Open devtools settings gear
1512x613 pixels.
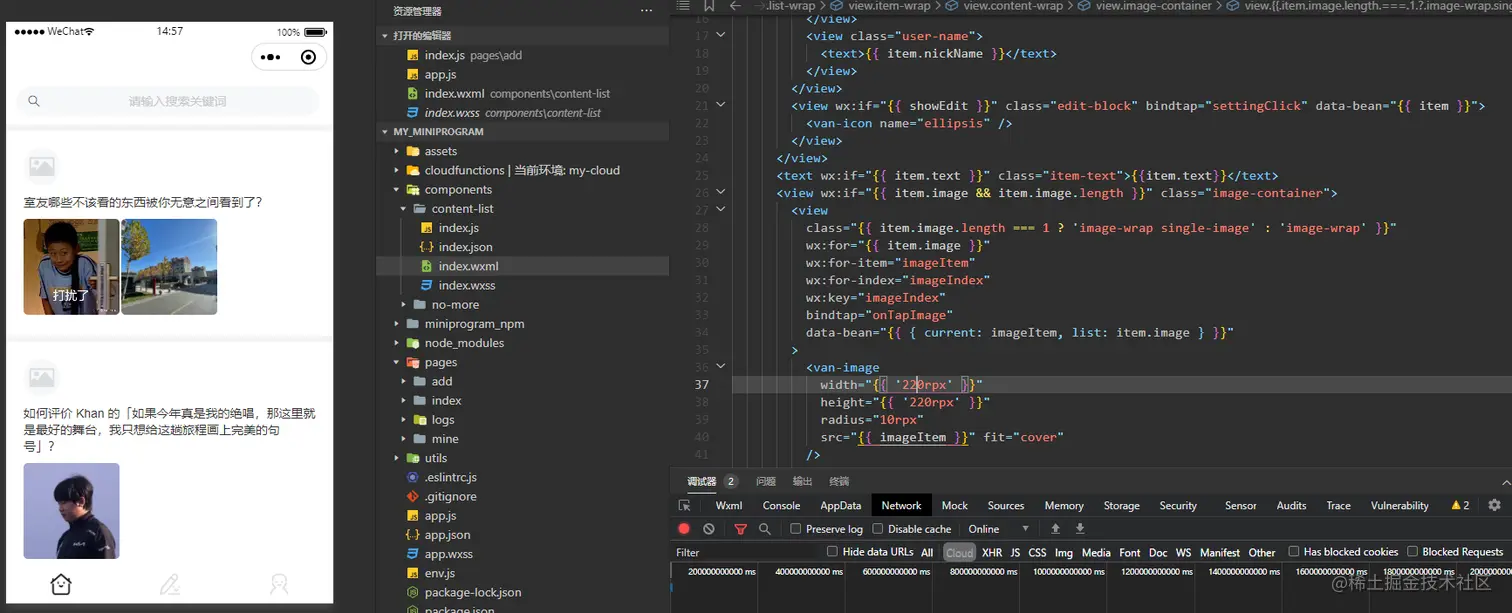tap(1494, 506)
